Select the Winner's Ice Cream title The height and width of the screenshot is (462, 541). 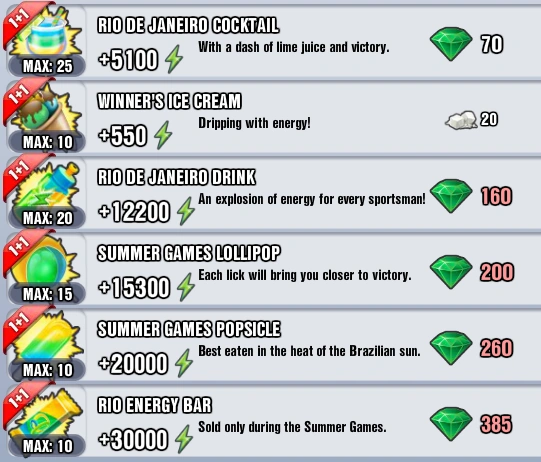click(169, 101)
